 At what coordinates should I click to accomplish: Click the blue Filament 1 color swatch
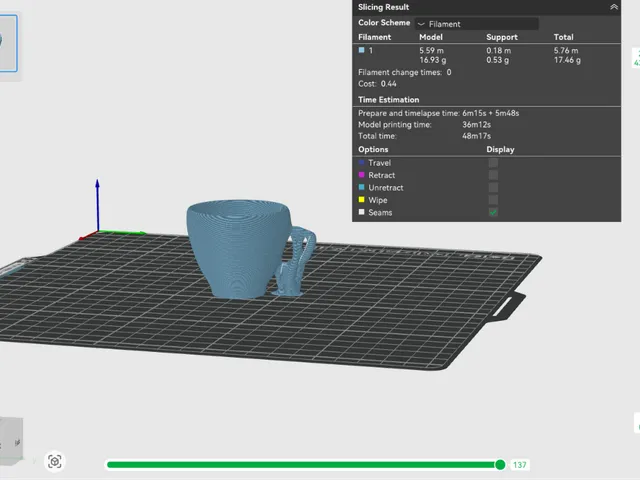click(361, 50)
